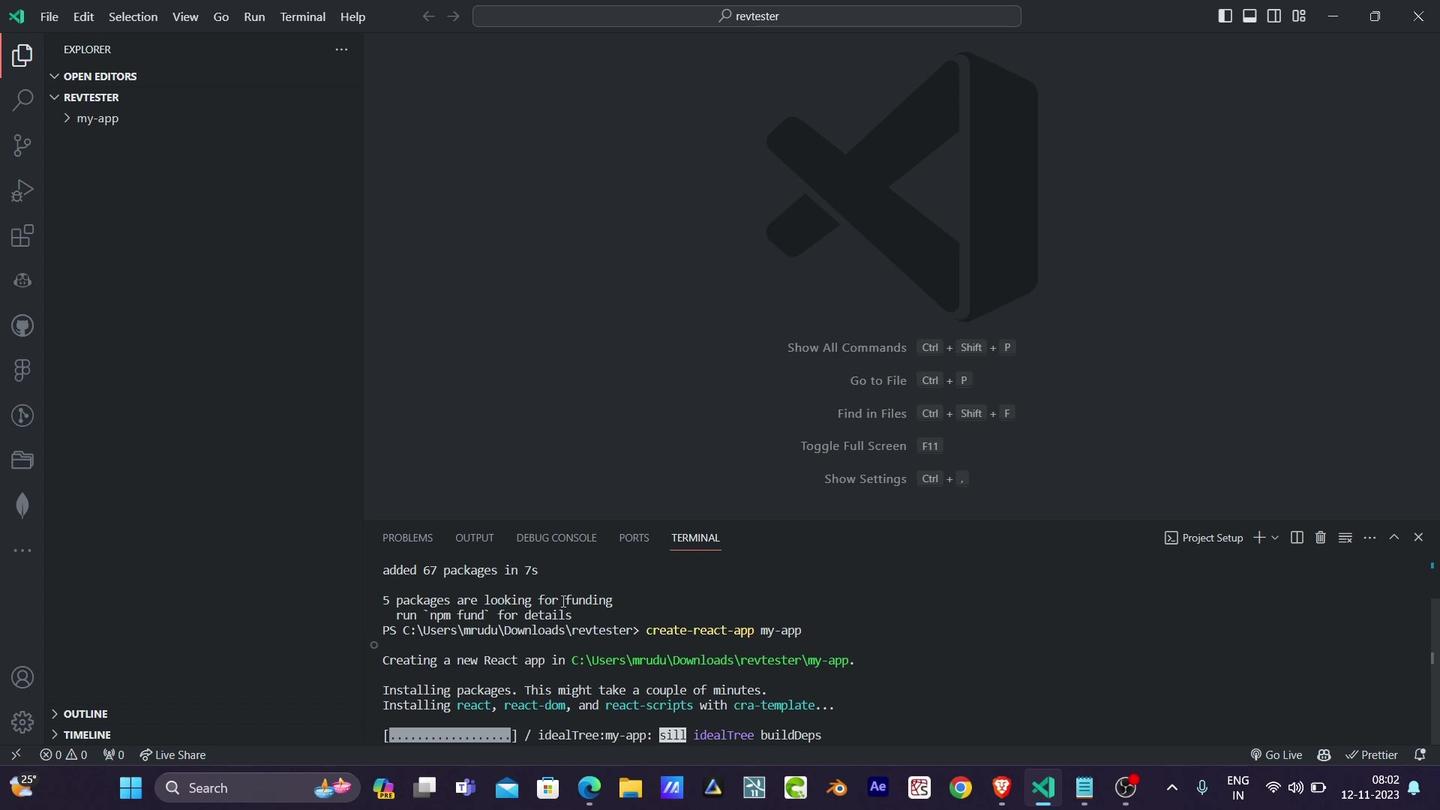Open Accounts menu icon
Image resolution: width=1440 pixels, height=810 pixels.
click(22, 678)
